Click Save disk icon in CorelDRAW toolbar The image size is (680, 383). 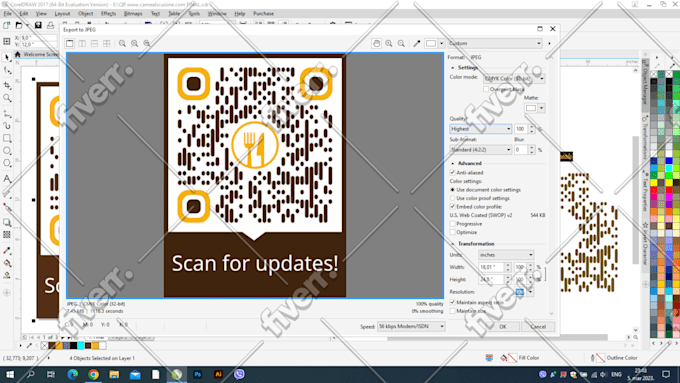coord(38,26)
